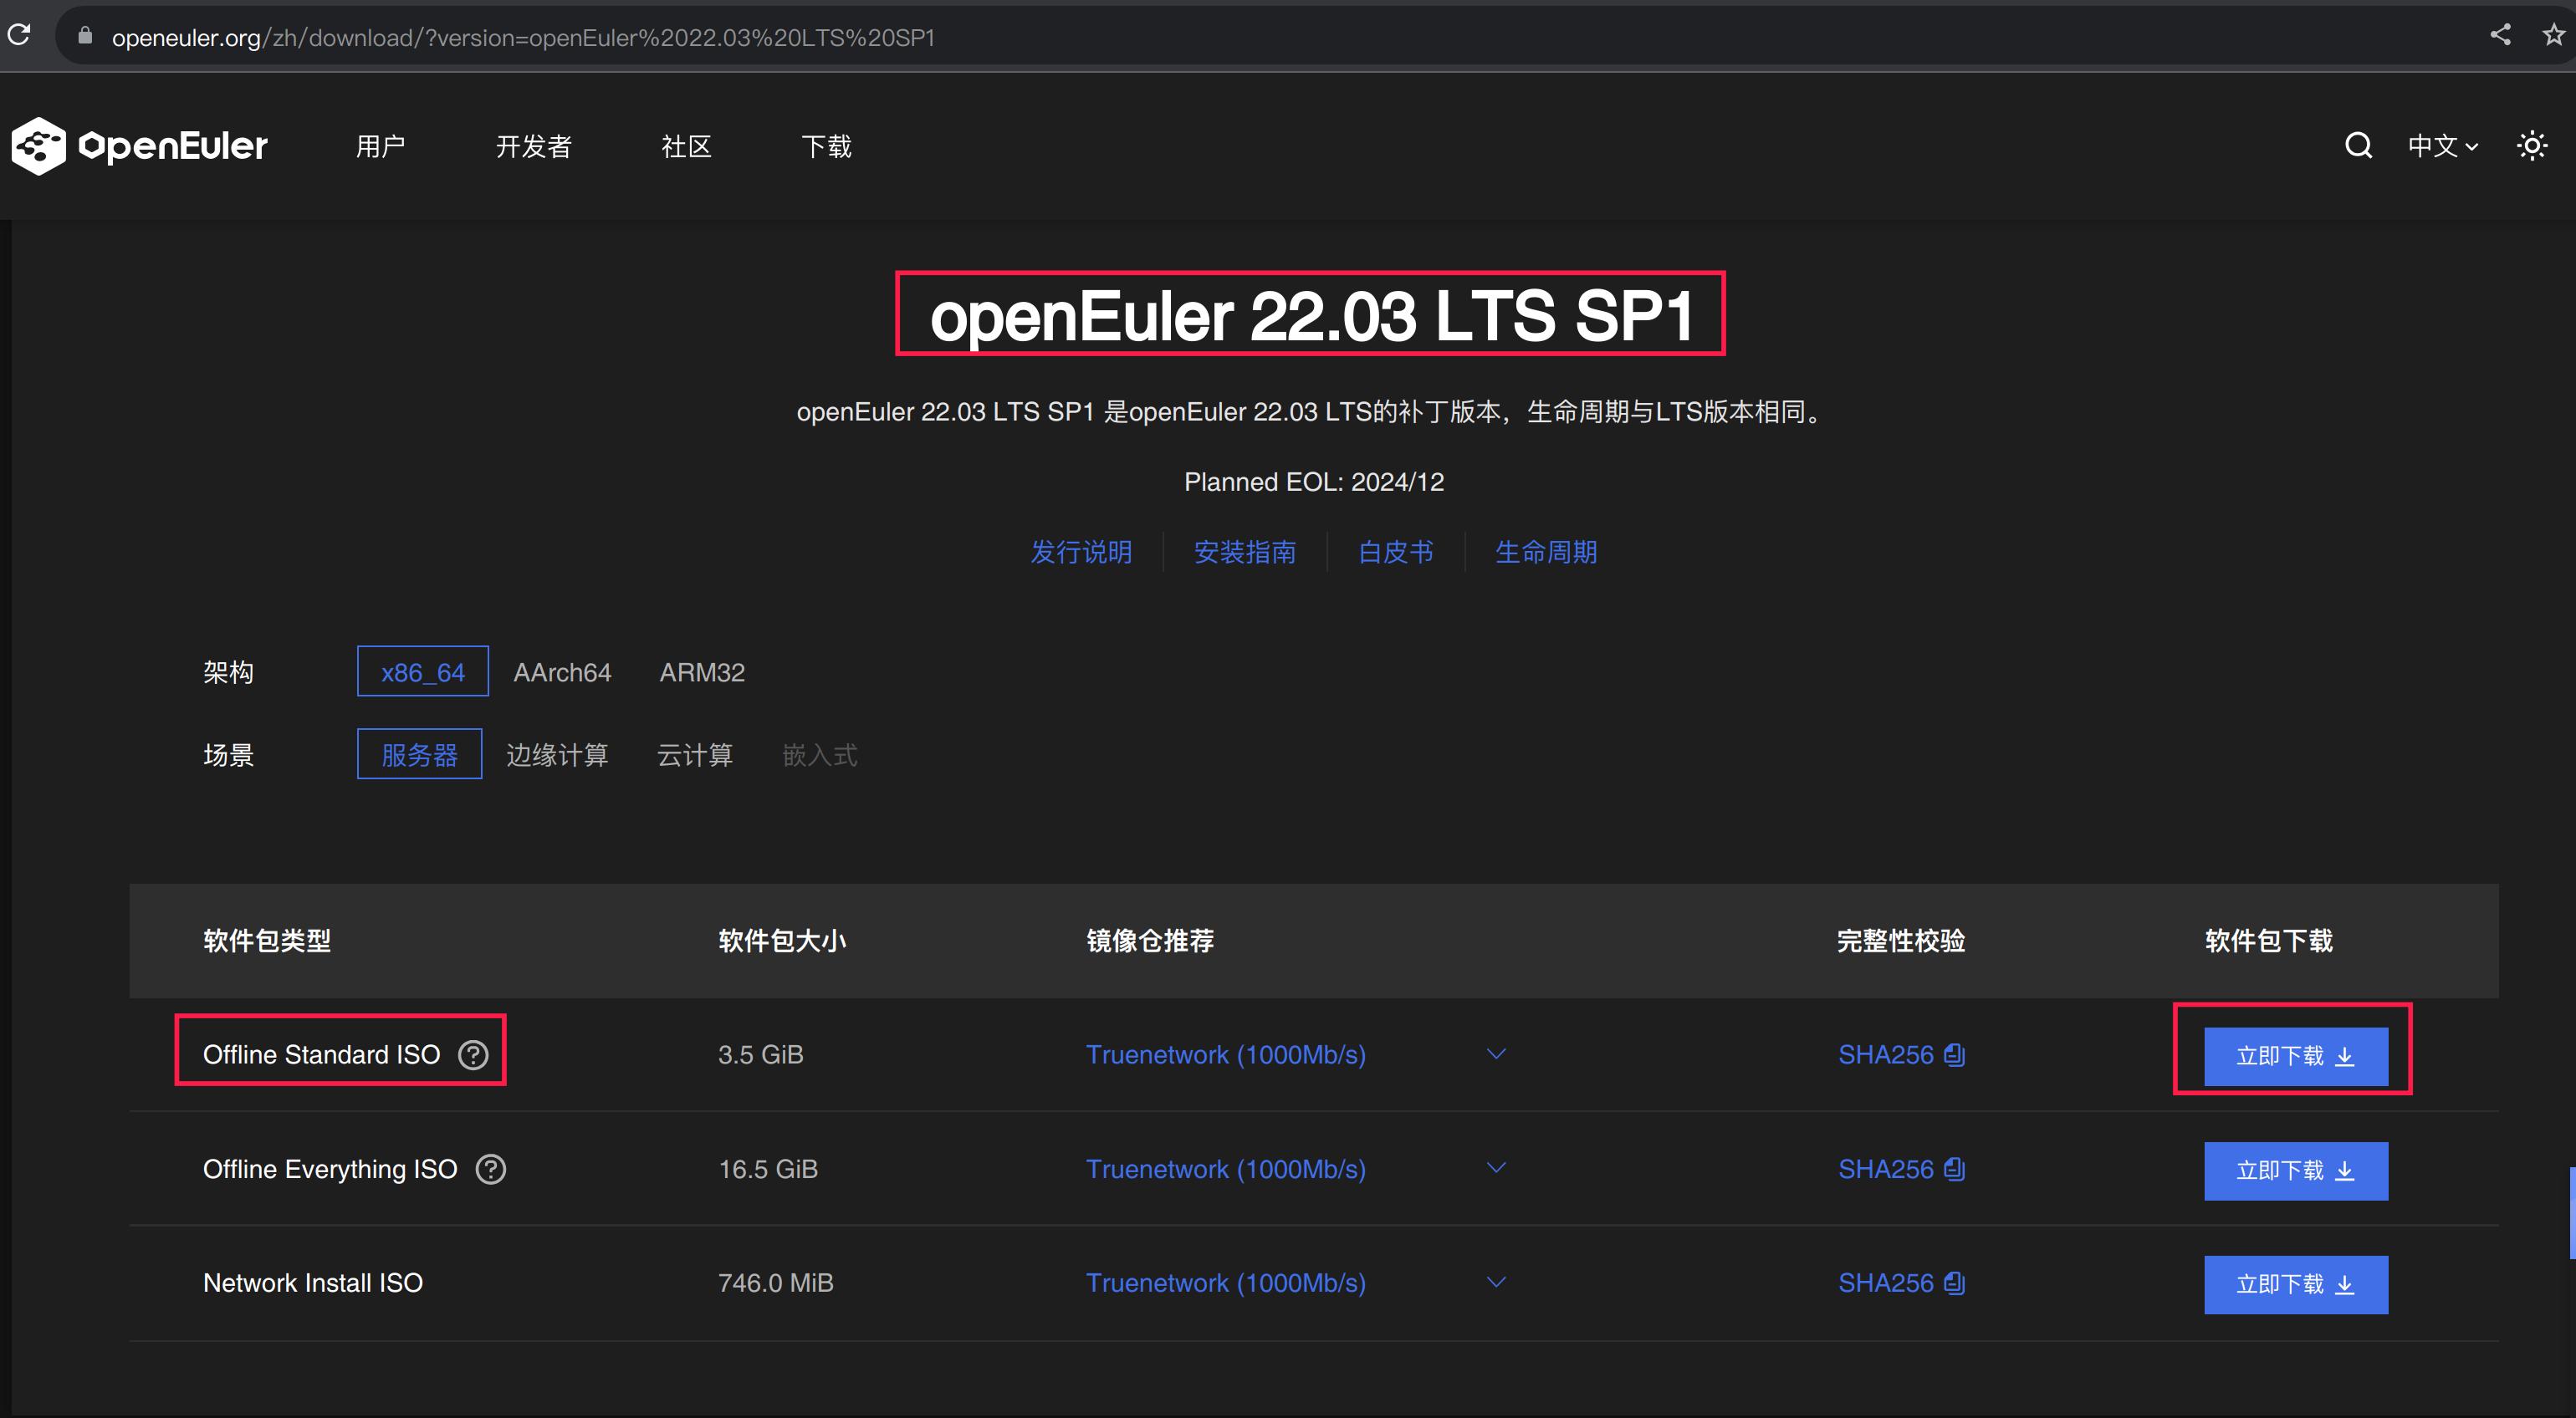Screen dimensions: 2576x1418
Task: Bookmark page with the star icon
Action: [x=2553, y=35]
